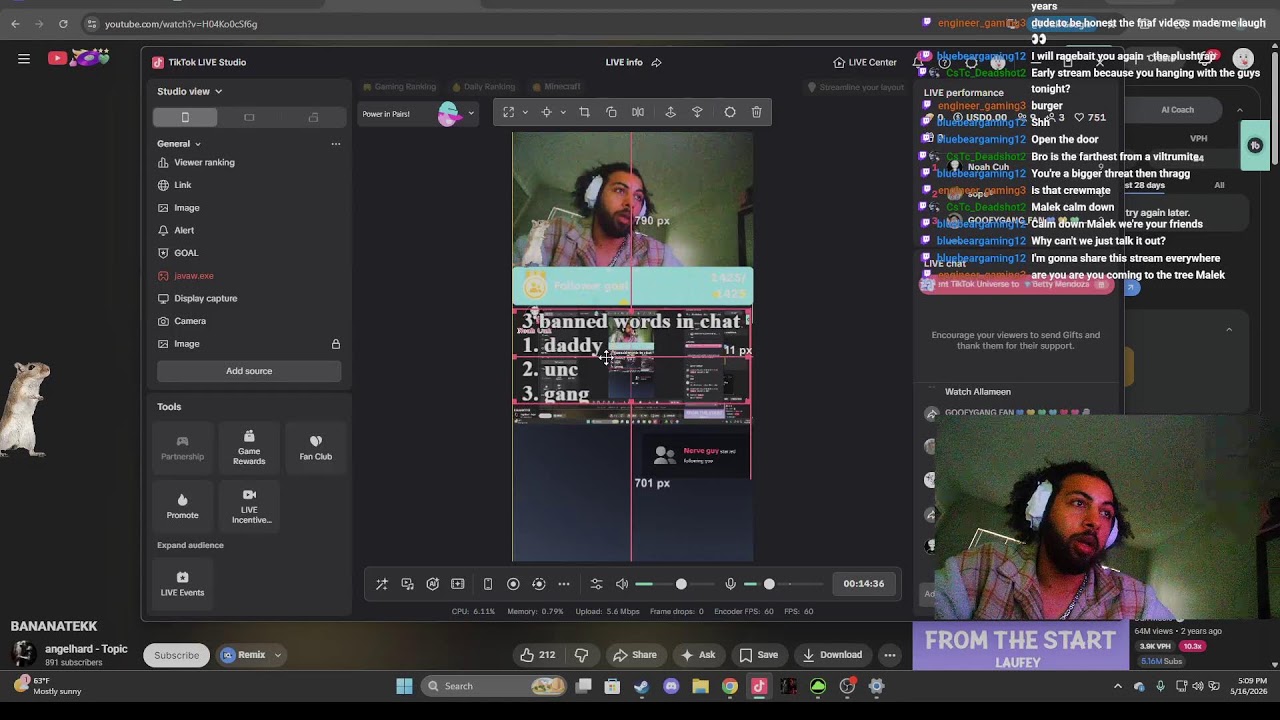Open the Remix dropdown arrow
Viewport: 1280px width, 720px height.
pyautogui.click(x=278, y=656)
